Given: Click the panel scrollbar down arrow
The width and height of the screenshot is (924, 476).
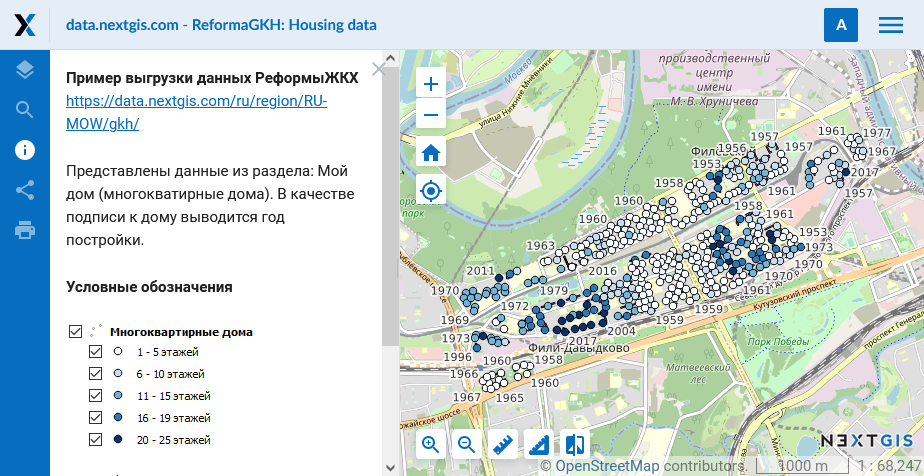Looking at the screenshot, I should coord(390,469).
